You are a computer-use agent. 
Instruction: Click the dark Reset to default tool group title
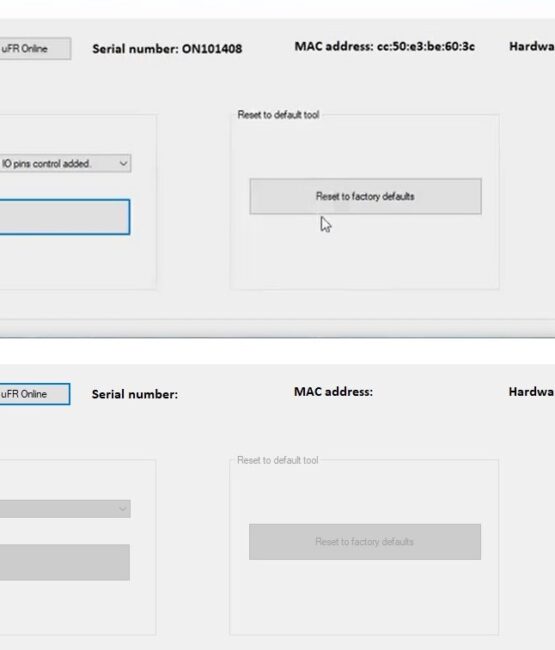pos(278,115)
